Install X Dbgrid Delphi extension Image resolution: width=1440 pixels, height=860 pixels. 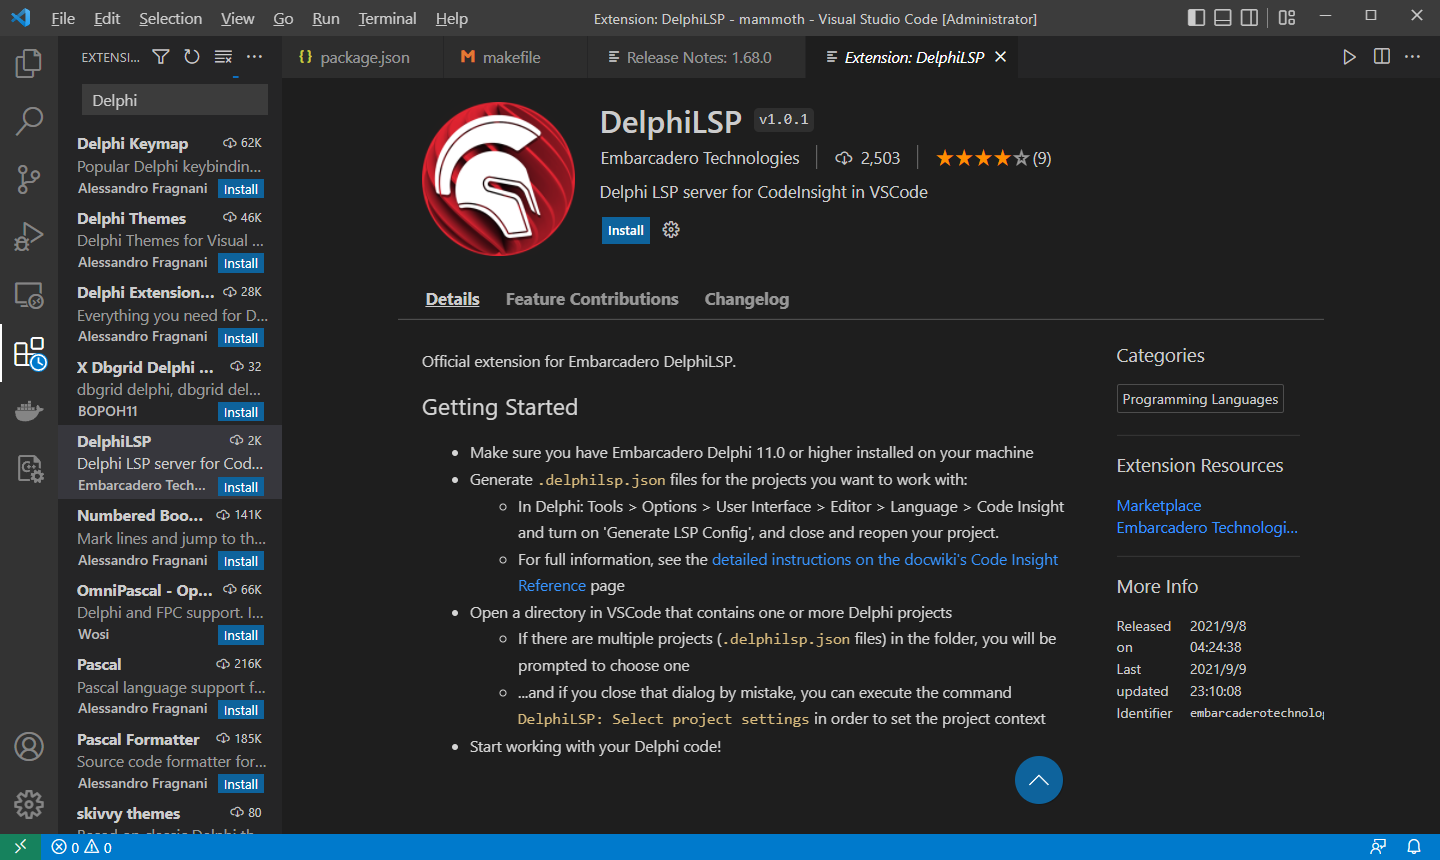pos(241,412)
